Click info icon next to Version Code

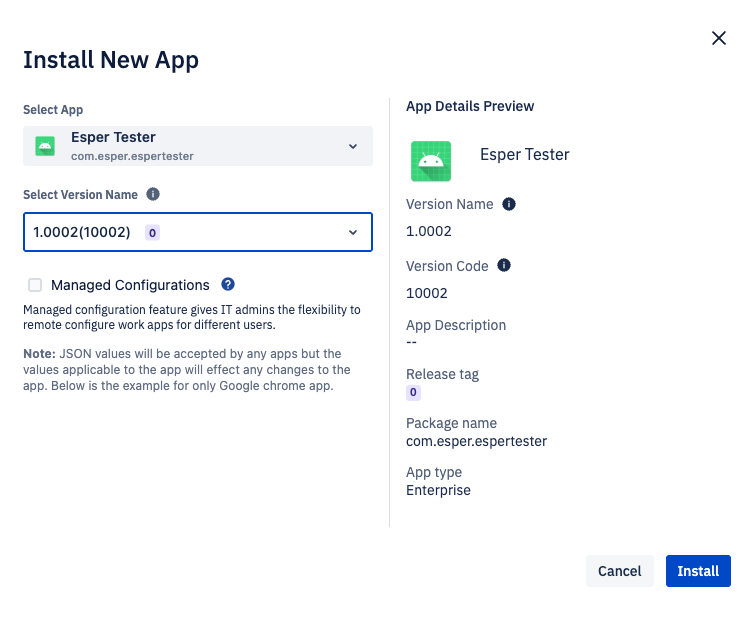pos(504,265)
